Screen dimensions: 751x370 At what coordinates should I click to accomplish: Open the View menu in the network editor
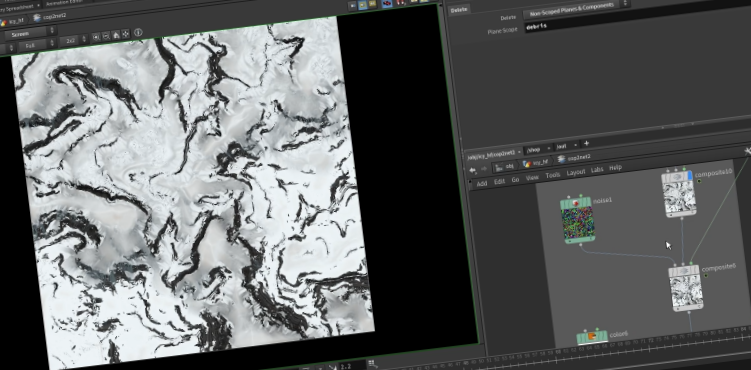coord(532,178)
